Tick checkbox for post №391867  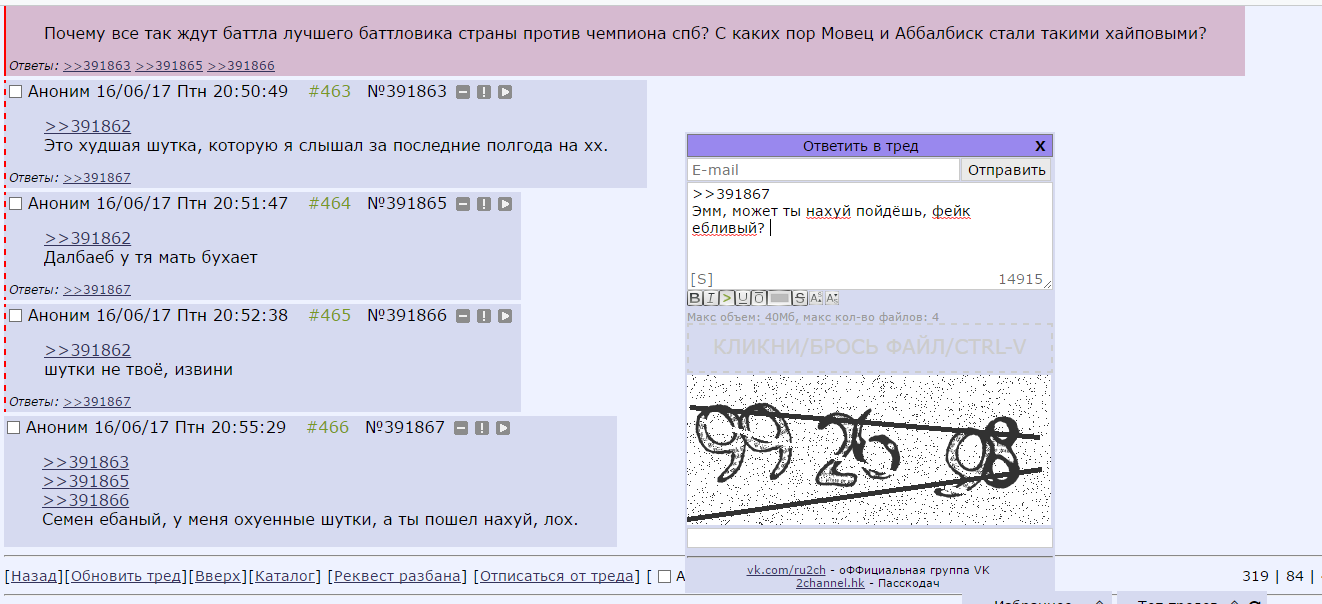click(x=13, y=428)
